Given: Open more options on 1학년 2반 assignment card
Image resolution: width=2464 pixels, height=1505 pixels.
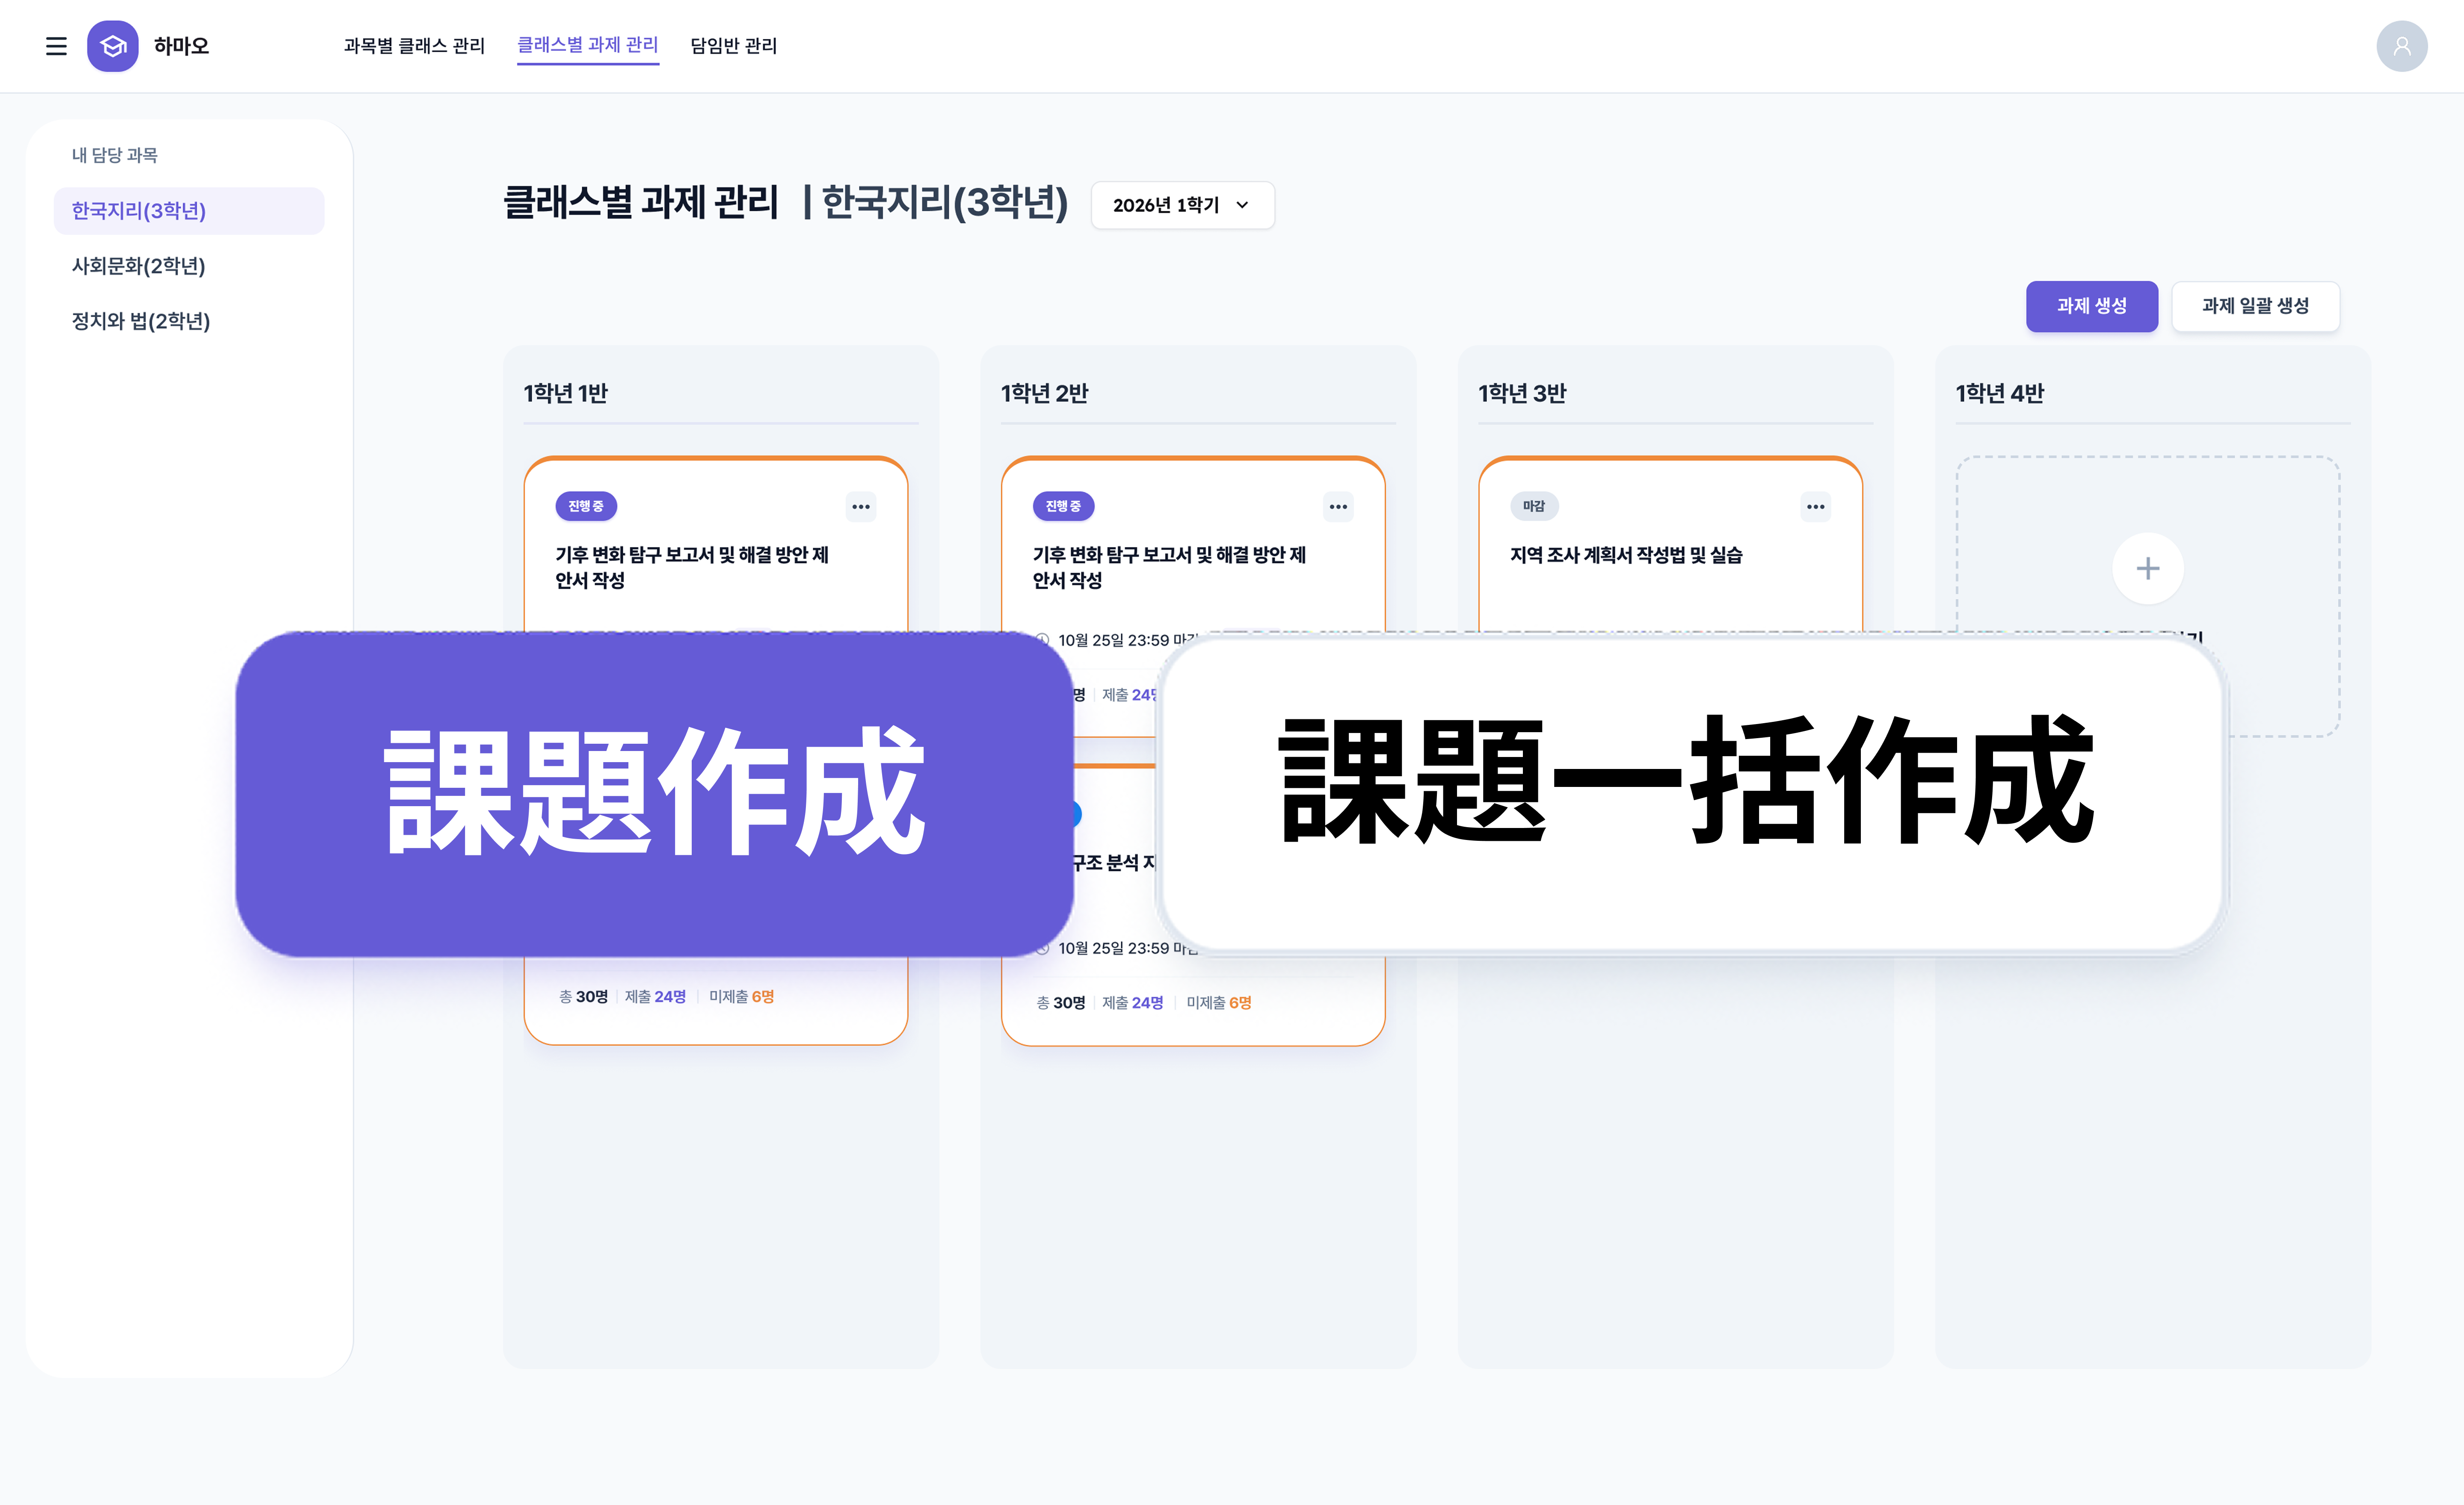Looking at the screenshot, I should click(x=1338, y=507).
